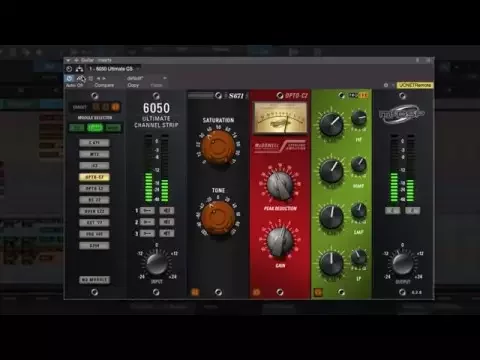Select the topmost module button in module list
This screenshot has width=480, height=360.
[94, 143]
